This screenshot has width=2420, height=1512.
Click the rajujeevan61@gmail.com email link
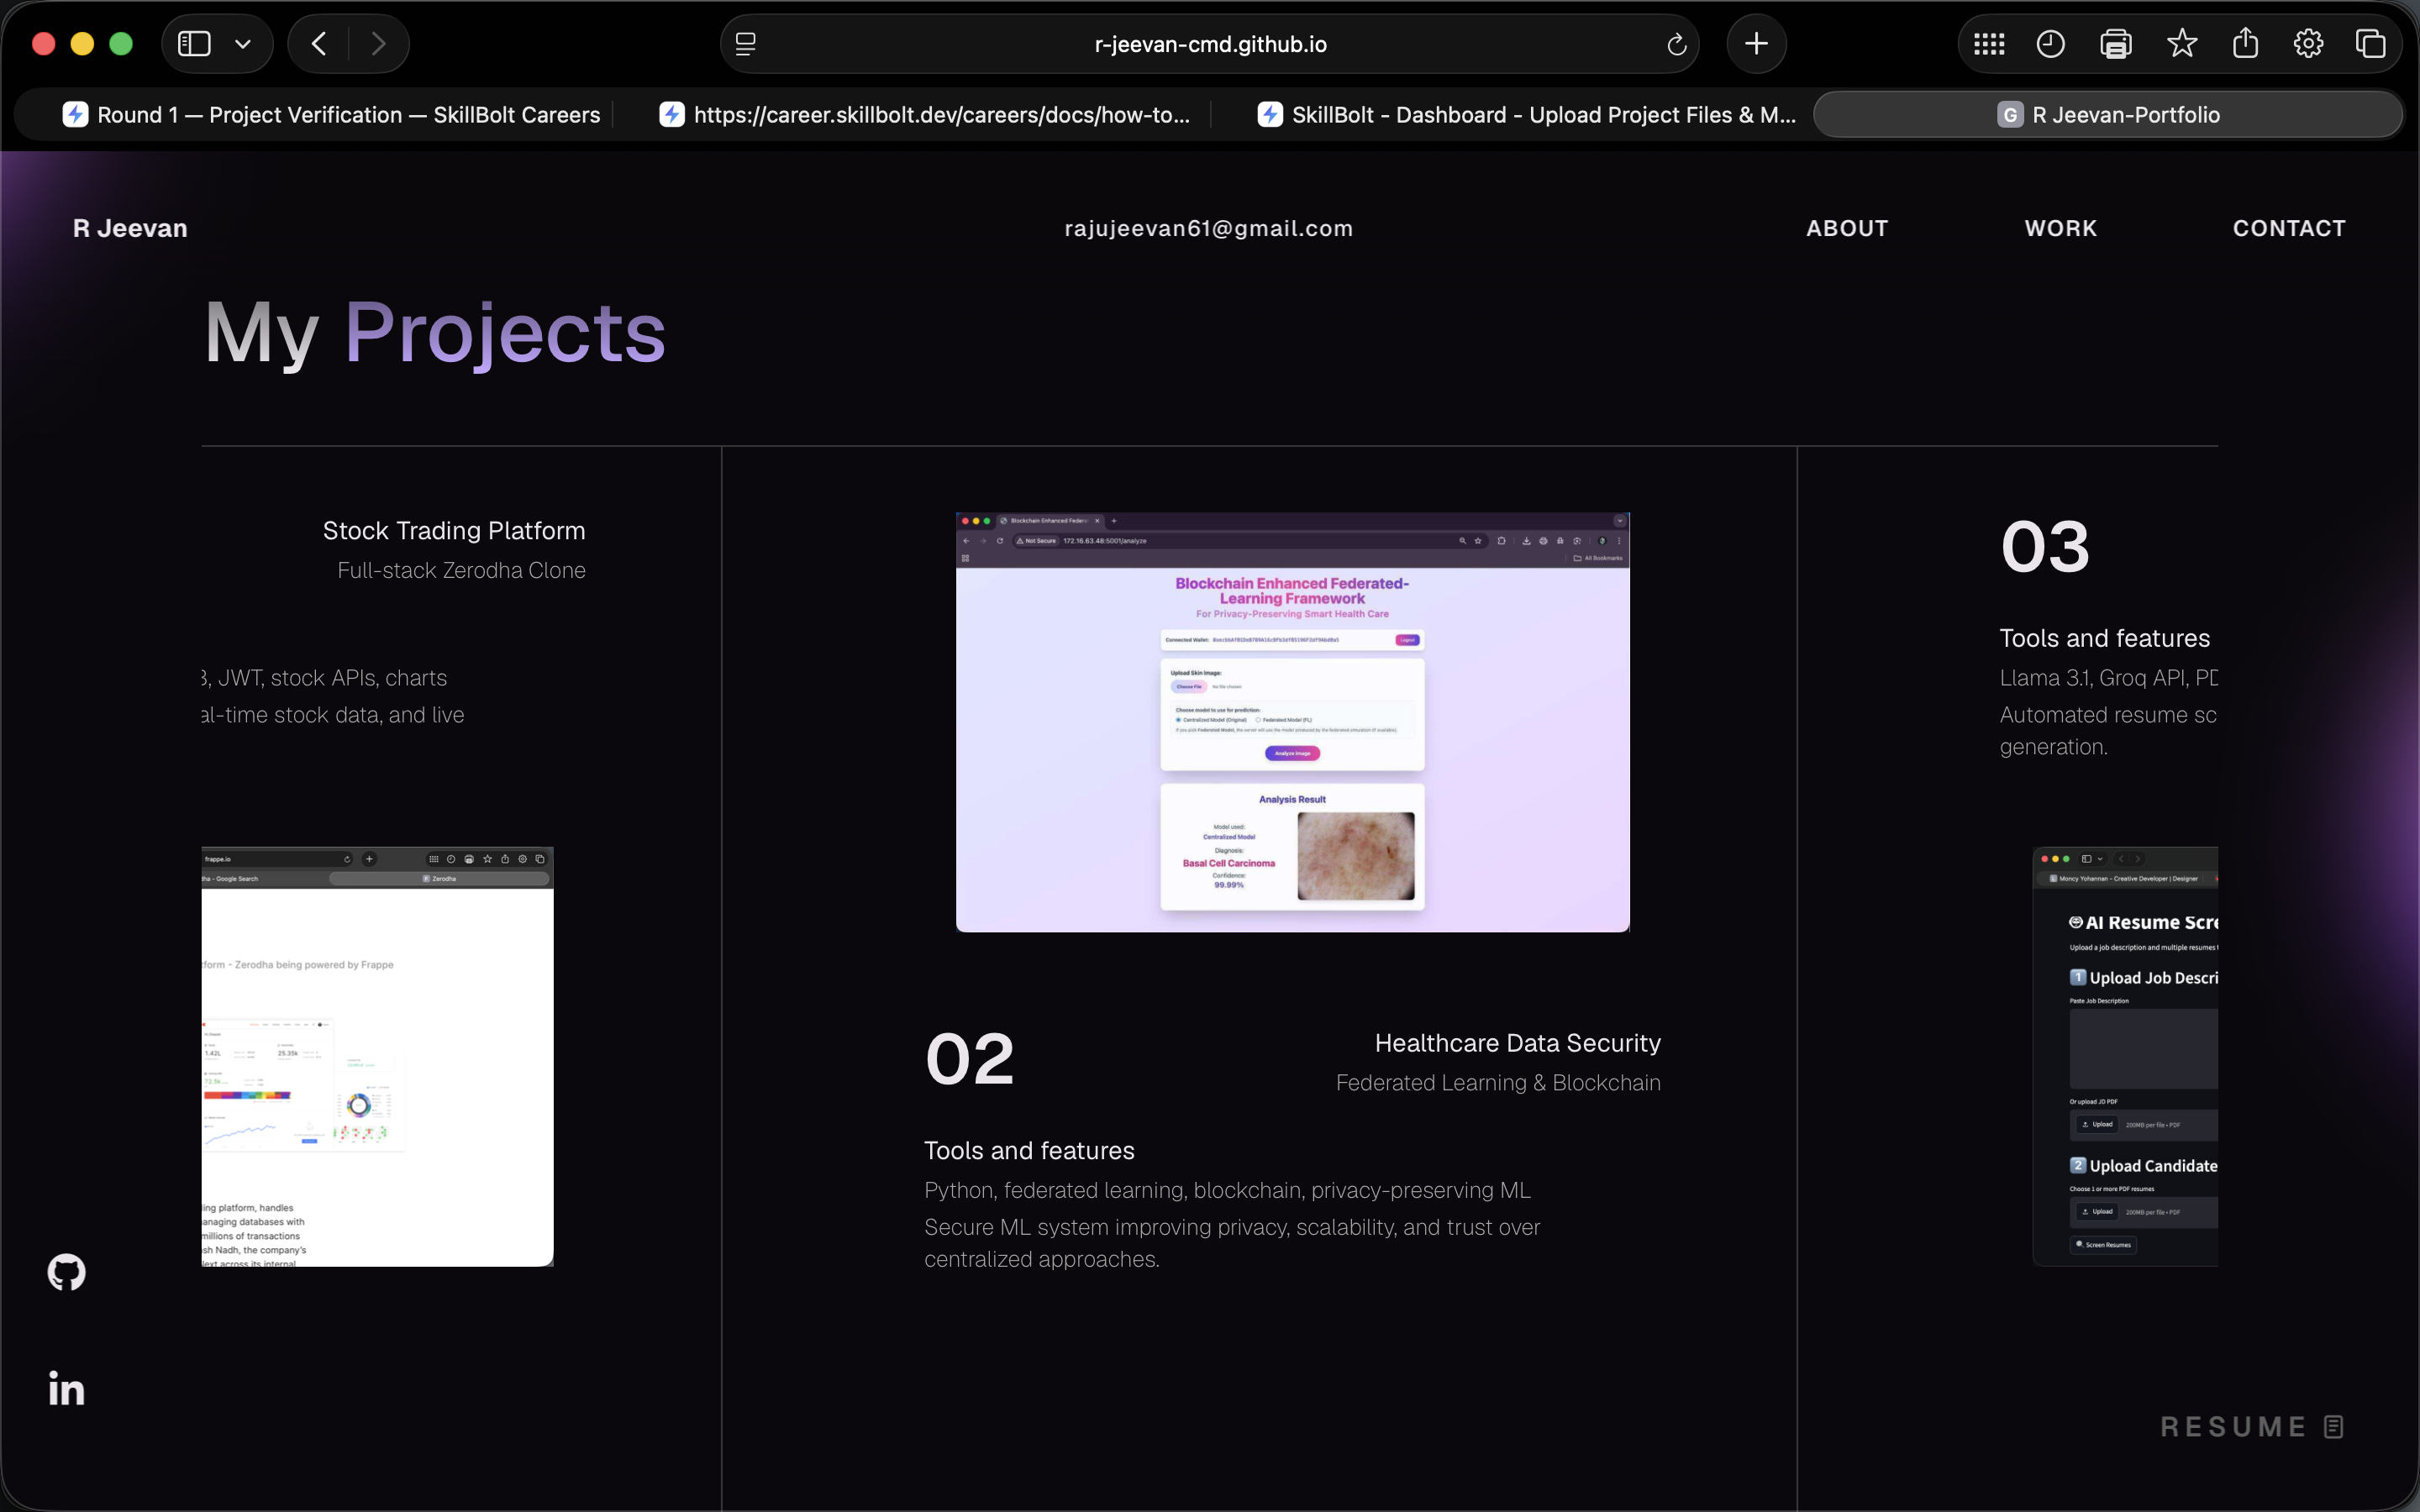click(1209, 228)
